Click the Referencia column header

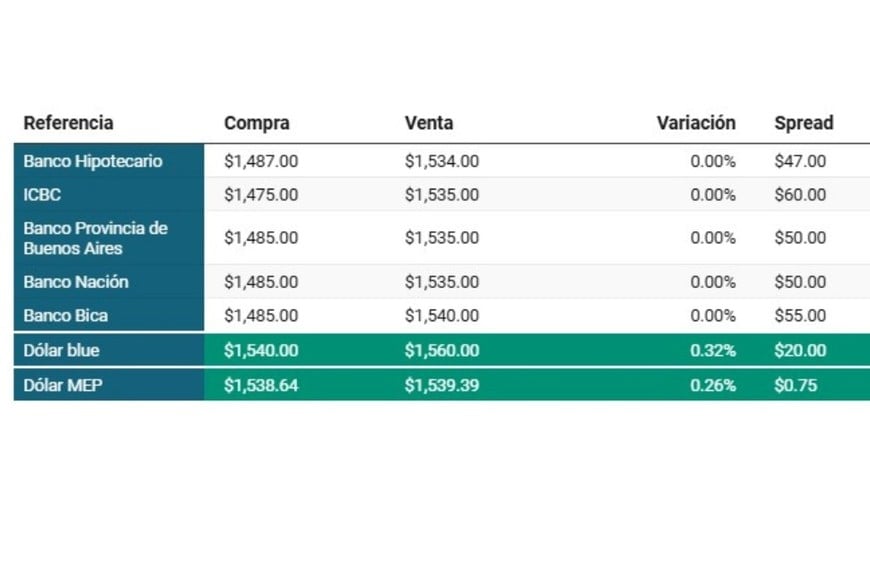(x=68, y=123)
